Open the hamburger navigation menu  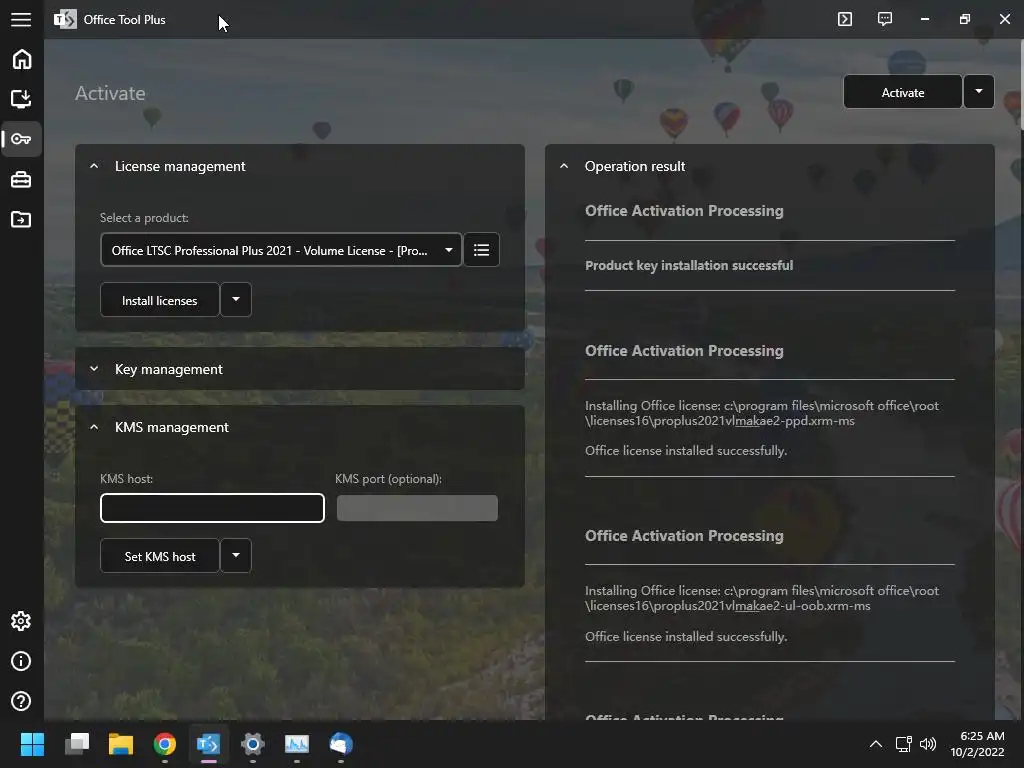click(21, 20)
